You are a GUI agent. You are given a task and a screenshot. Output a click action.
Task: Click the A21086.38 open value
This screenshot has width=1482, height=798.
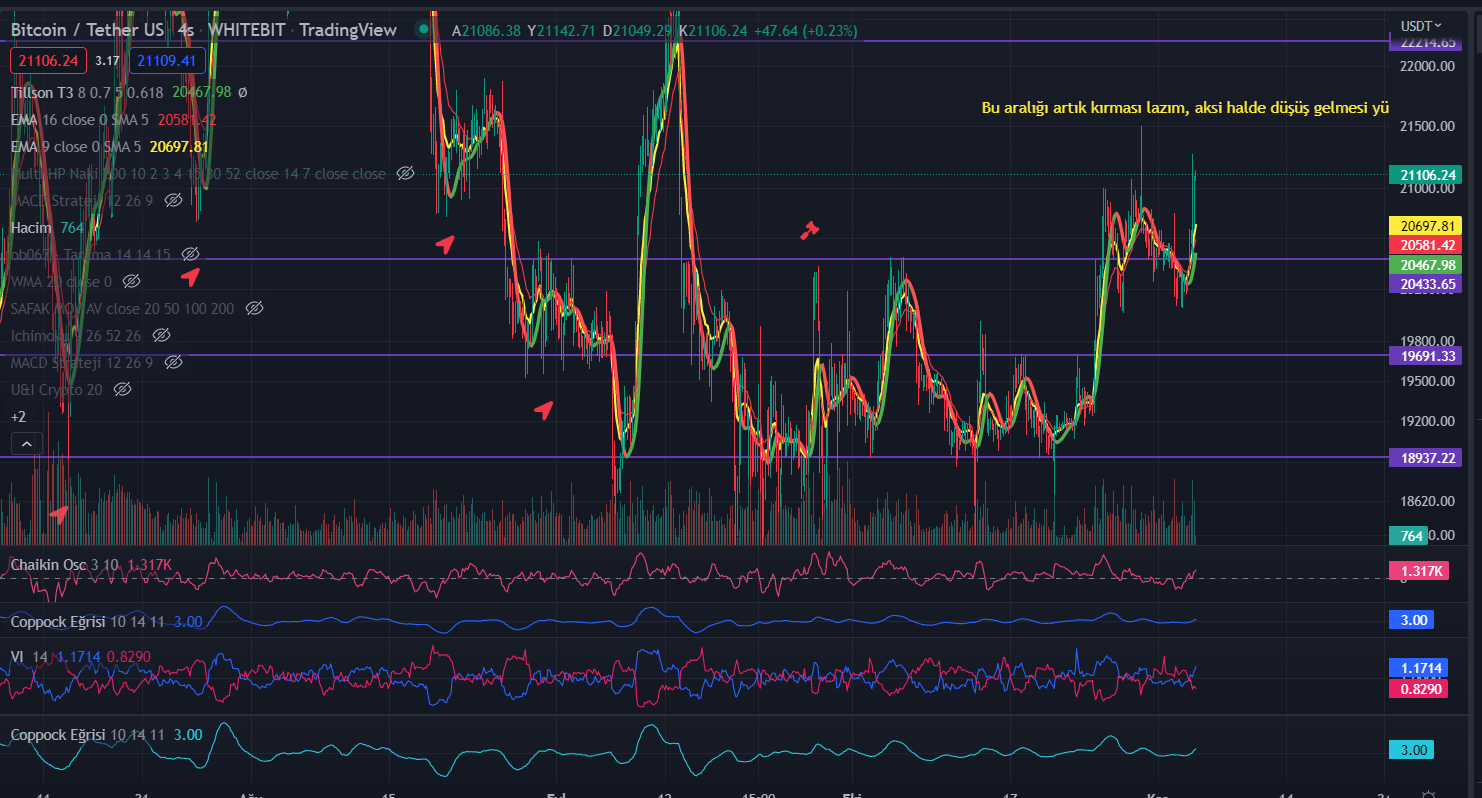(x=486, y=31)
